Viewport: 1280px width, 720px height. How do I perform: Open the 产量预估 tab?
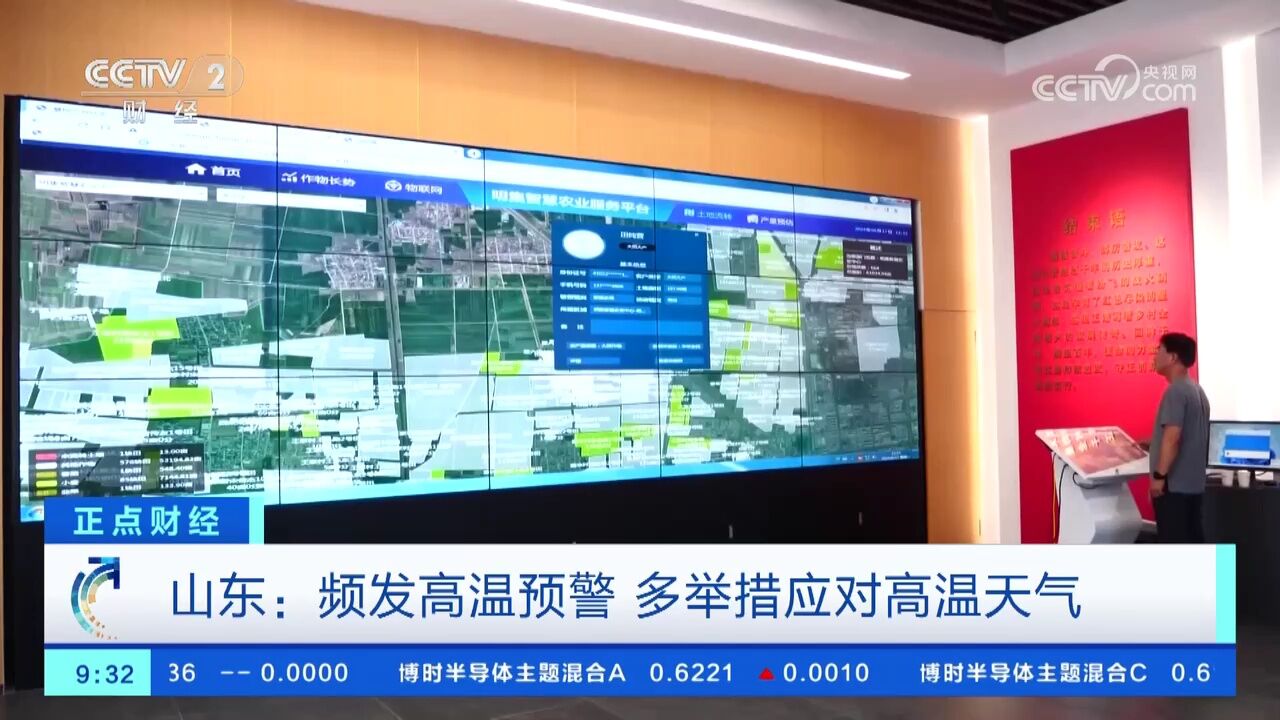768,221
